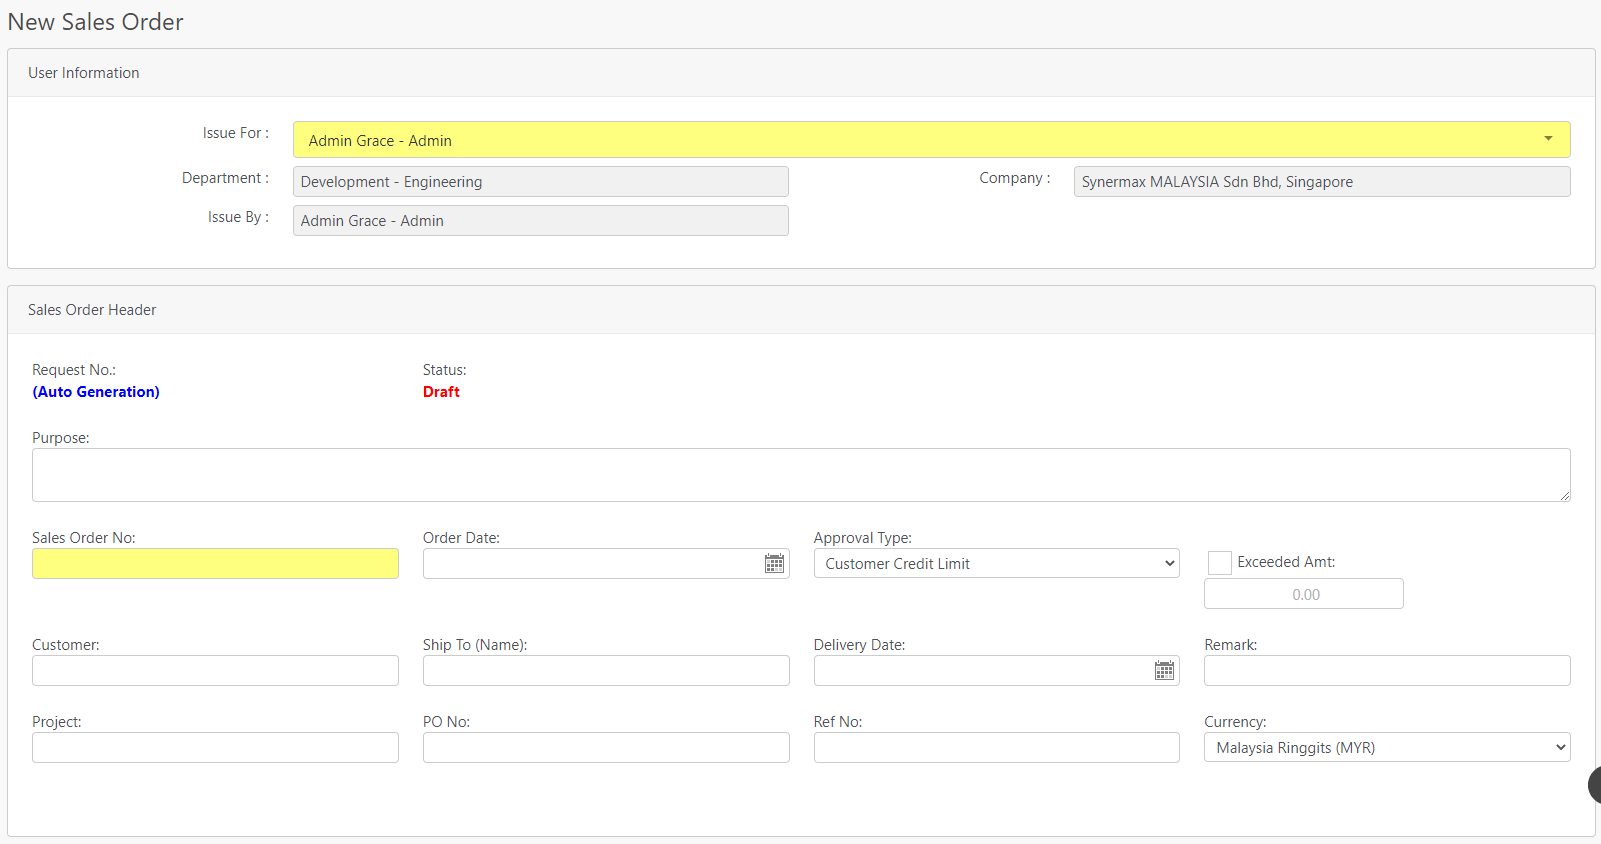1601x844 pixels.
Task: Focus the Remark input field
Action: point(1387,670)
